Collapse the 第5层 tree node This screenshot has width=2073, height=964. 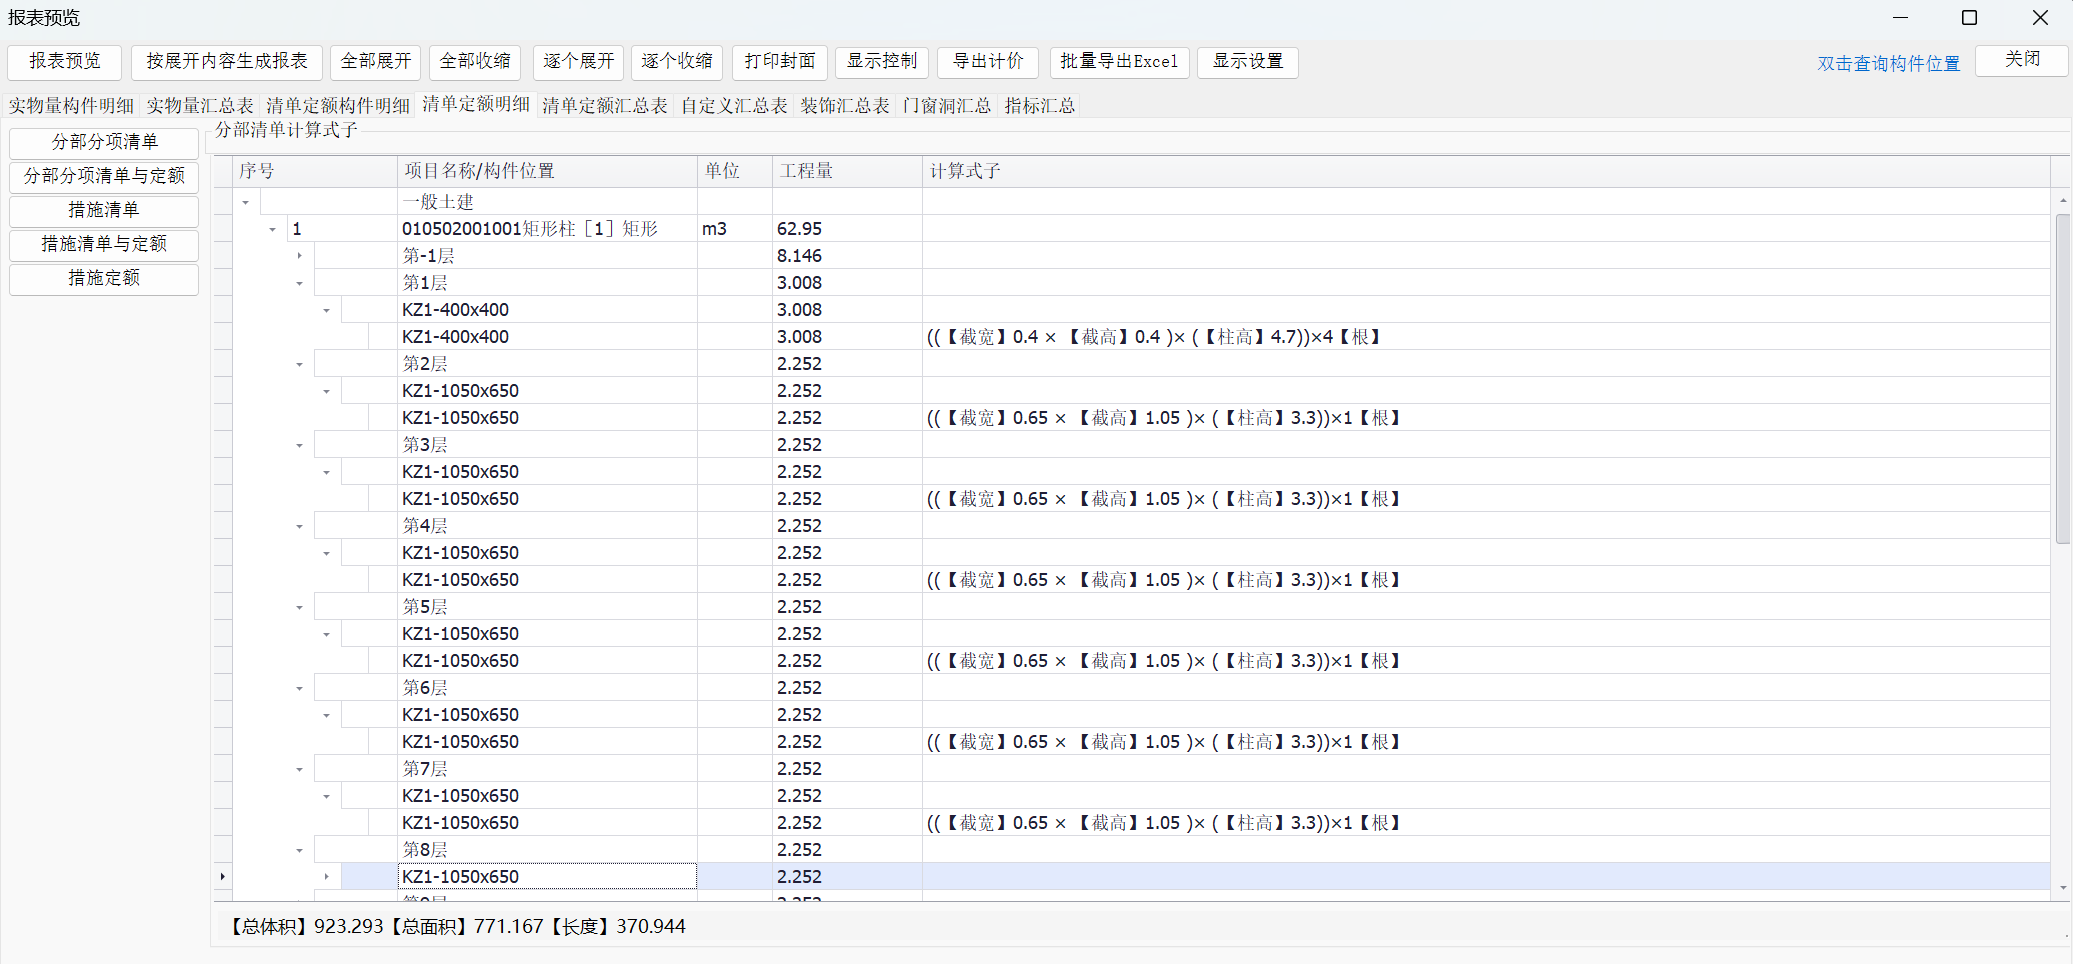[x=299, y=608]
